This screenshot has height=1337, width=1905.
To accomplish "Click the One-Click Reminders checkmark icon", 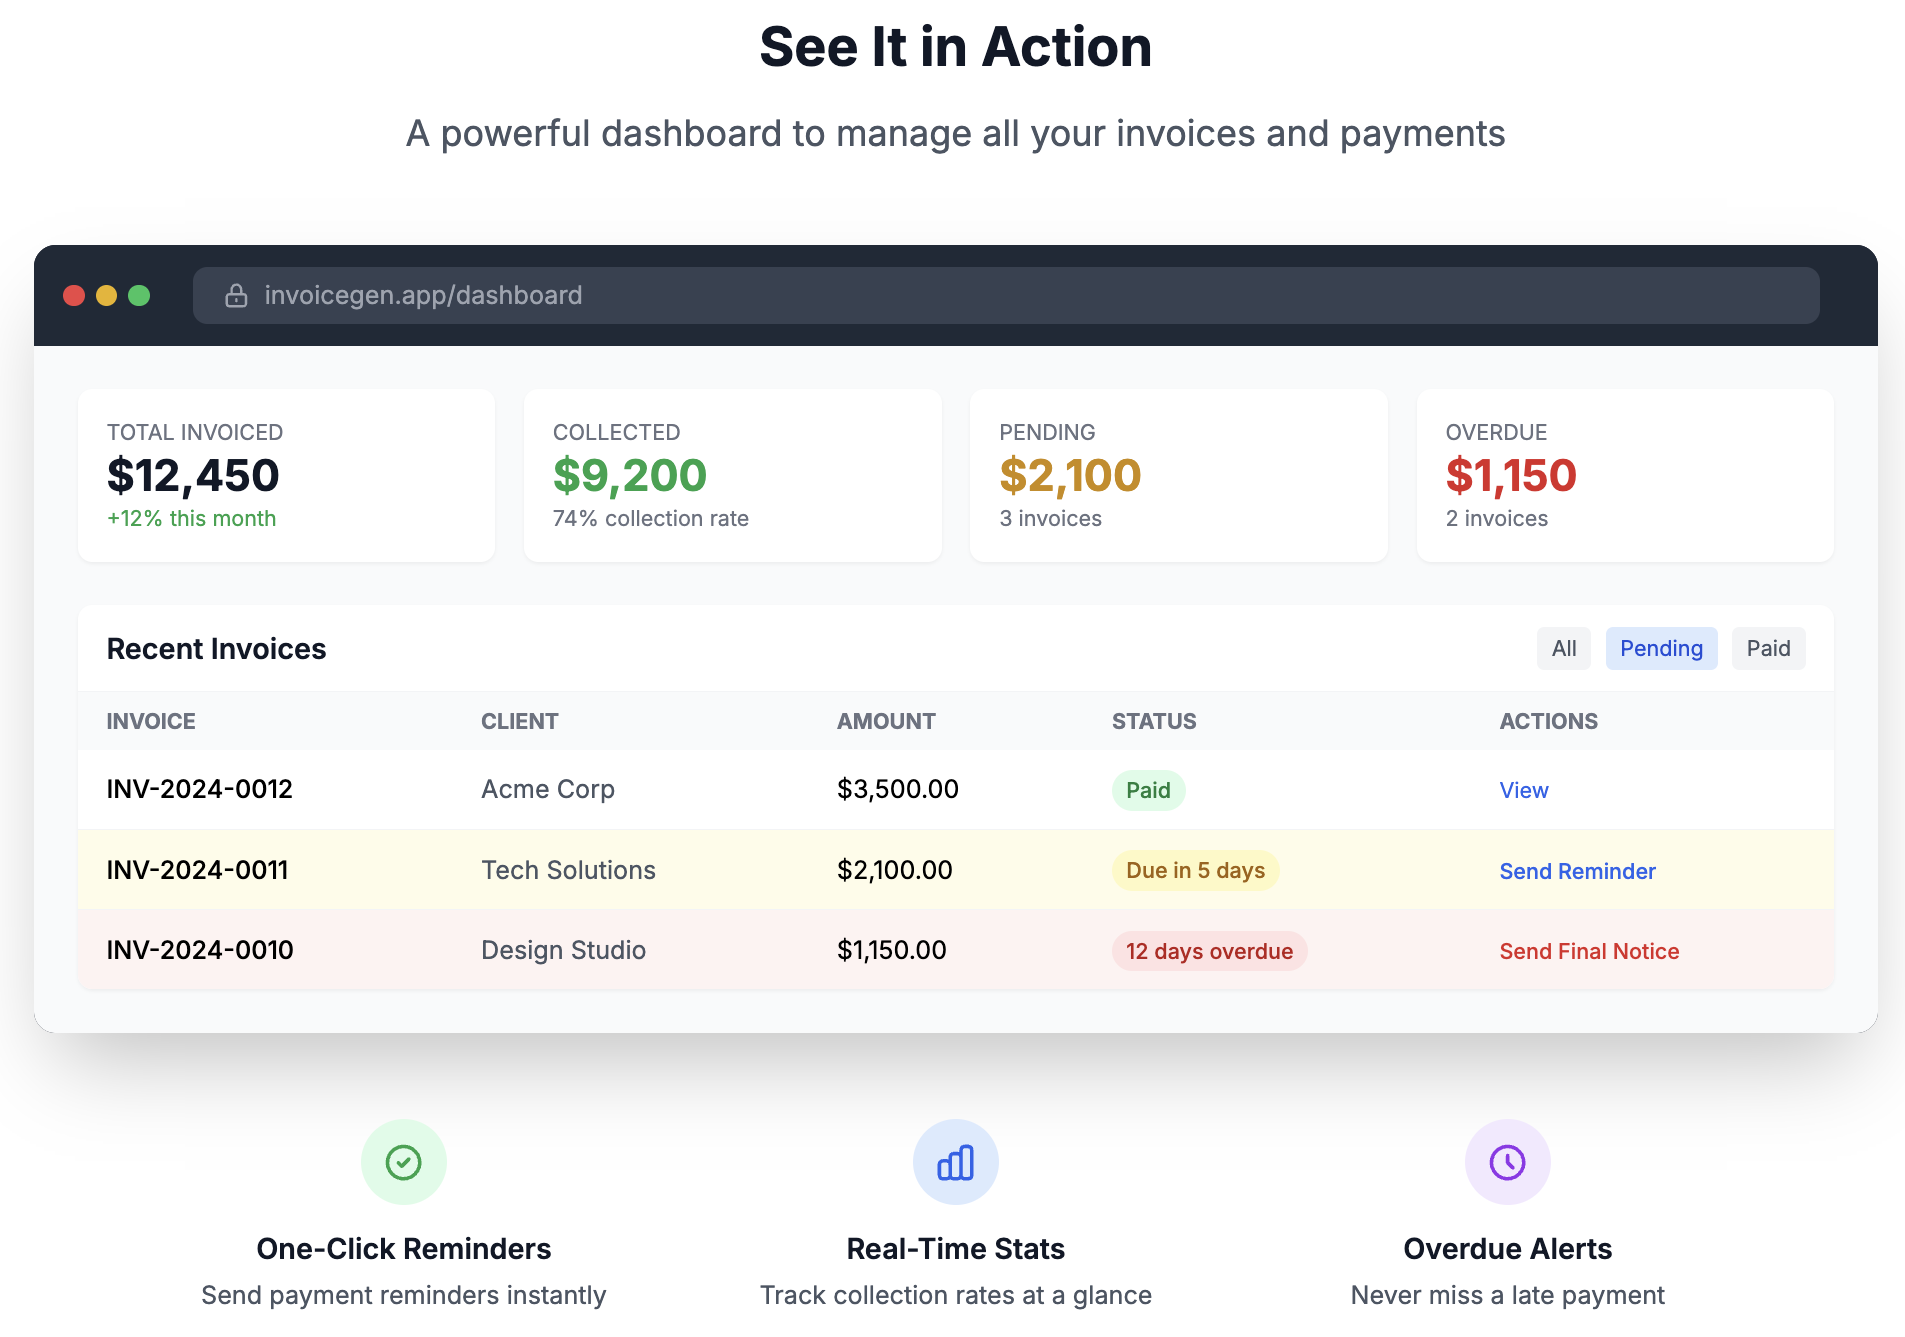I will (403, 1161).
